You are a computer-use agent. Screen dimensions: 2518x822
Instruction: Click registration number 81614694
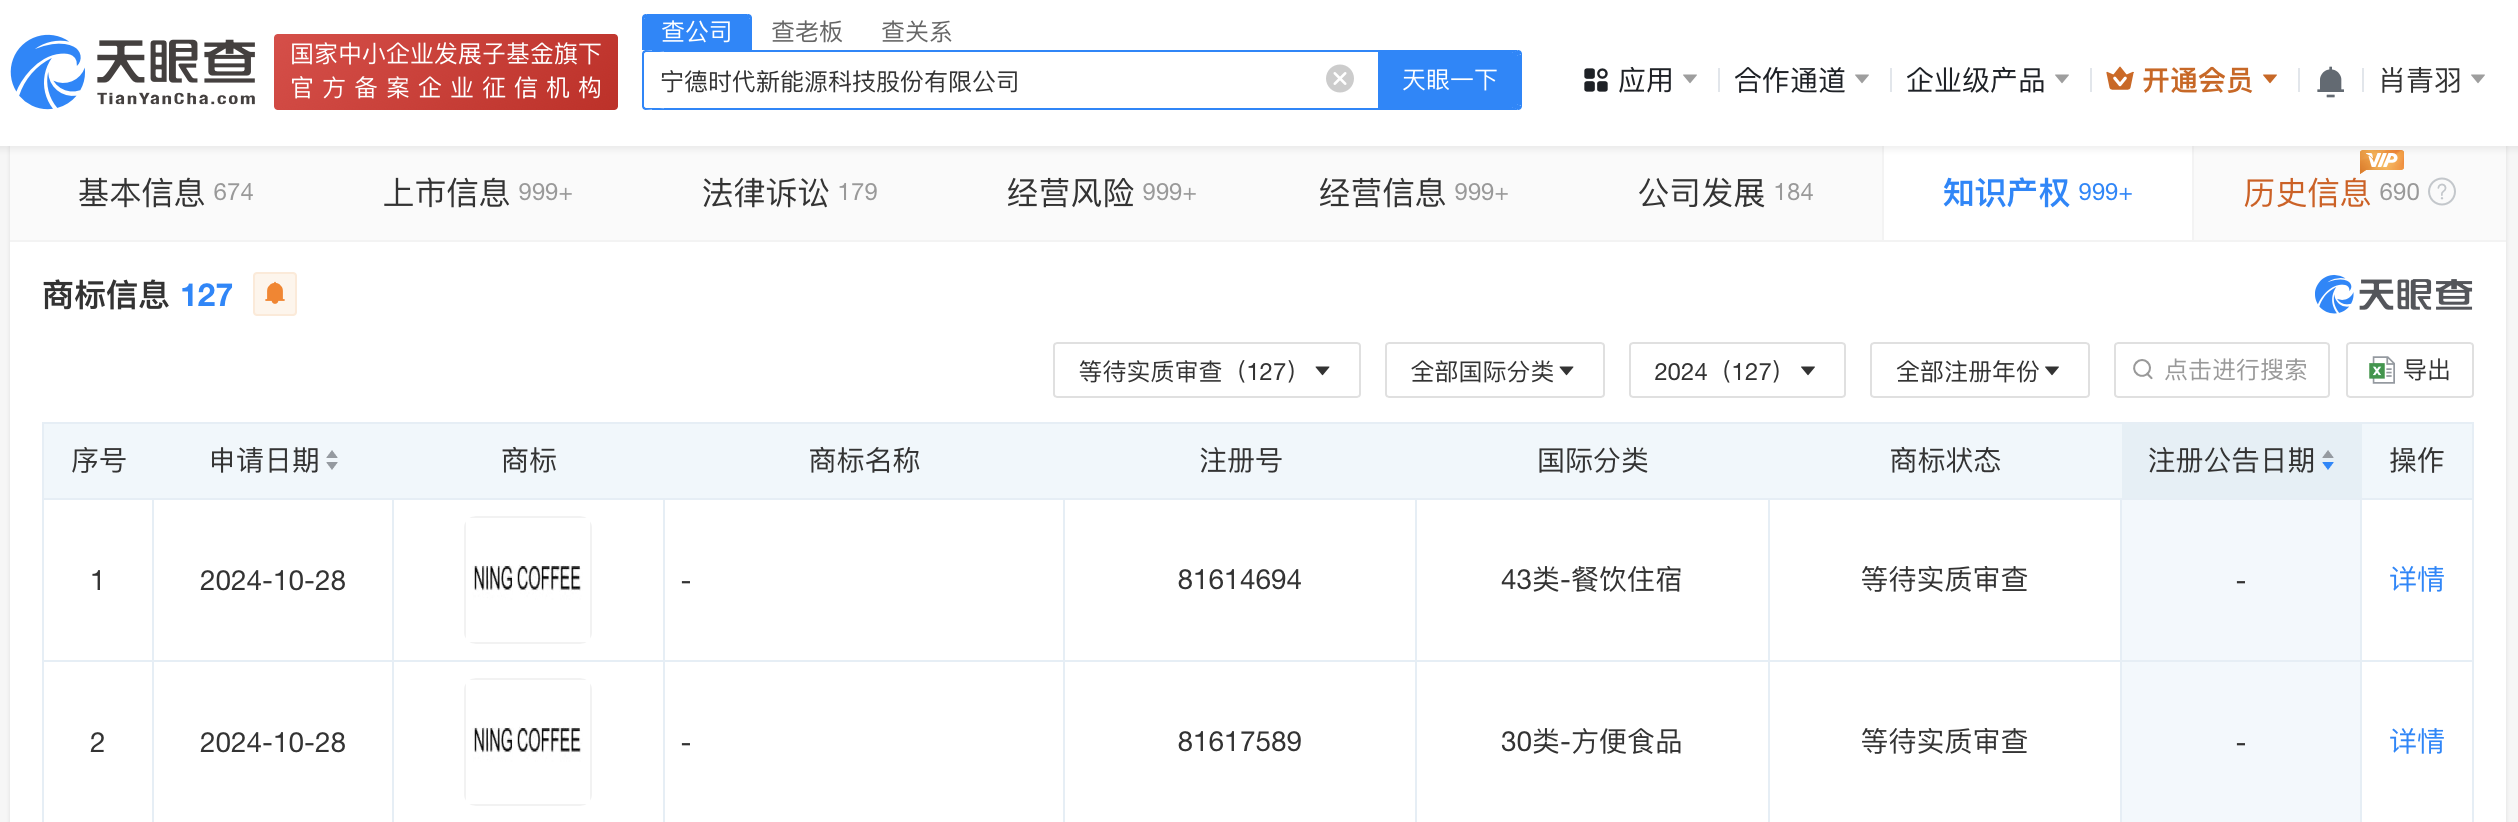[1240, 579]
